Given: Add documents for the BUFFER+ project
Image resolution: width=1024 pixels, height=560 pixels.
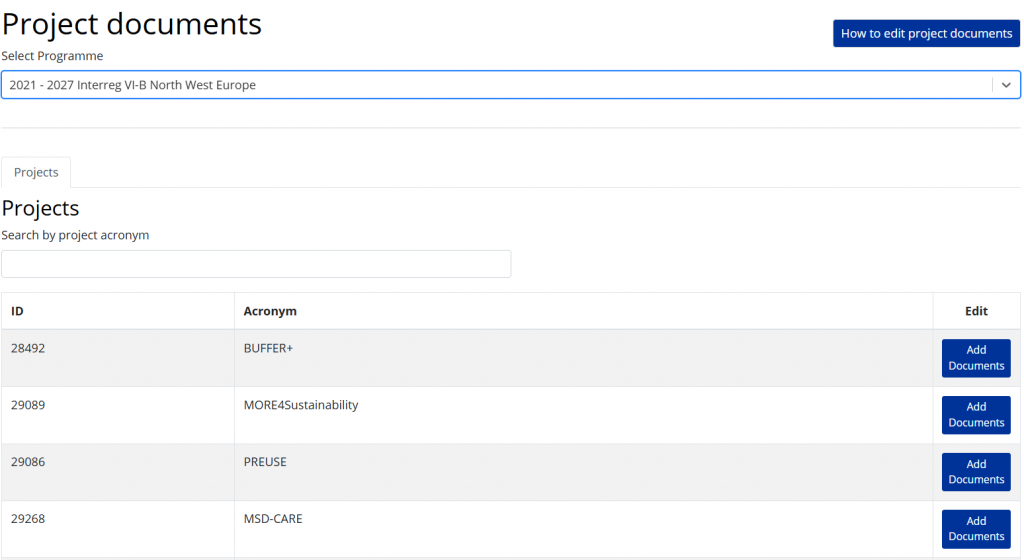Looking at the screenshot, I should point(976,358).
